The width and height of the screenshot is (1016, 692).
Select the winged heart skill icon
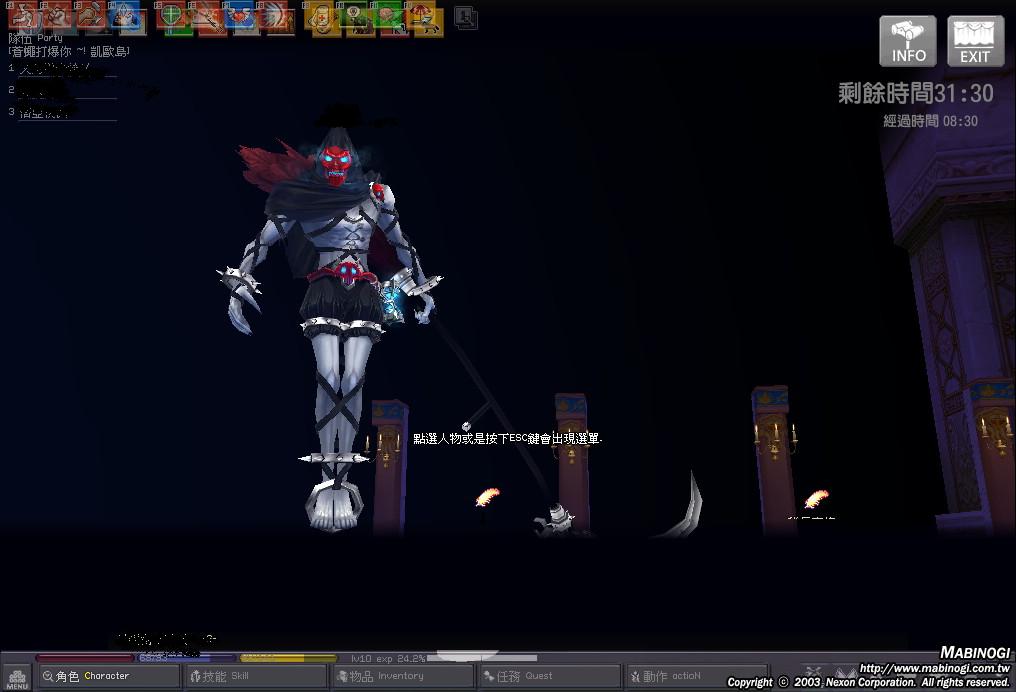click(x=240, y=17)
